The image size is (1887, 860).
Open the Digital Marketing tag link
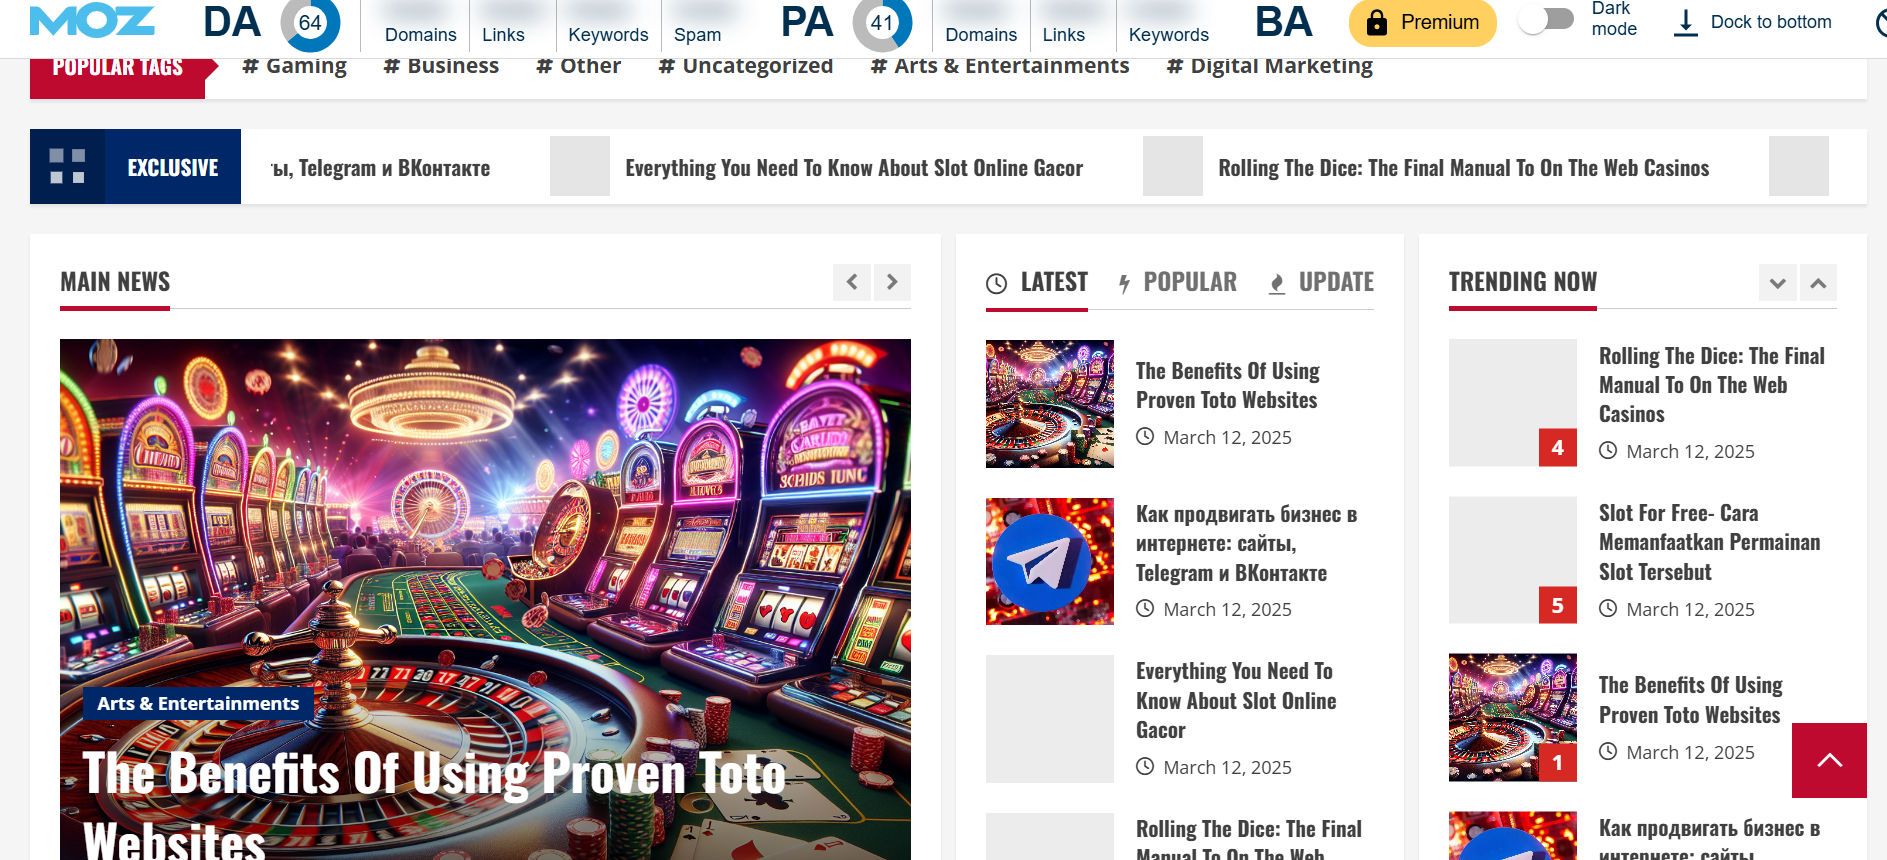pyautogui.click(x=1269, y=66)
